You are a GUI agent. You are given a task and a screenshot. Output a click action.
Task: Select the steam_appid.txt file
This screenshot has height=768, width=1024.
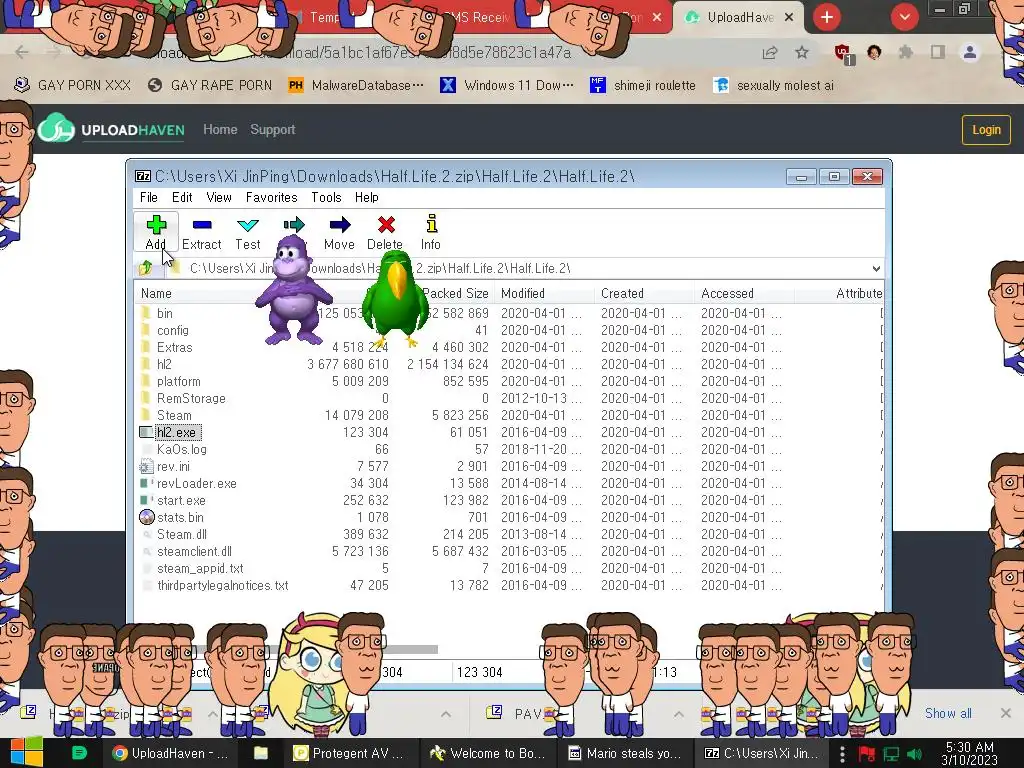200,568
